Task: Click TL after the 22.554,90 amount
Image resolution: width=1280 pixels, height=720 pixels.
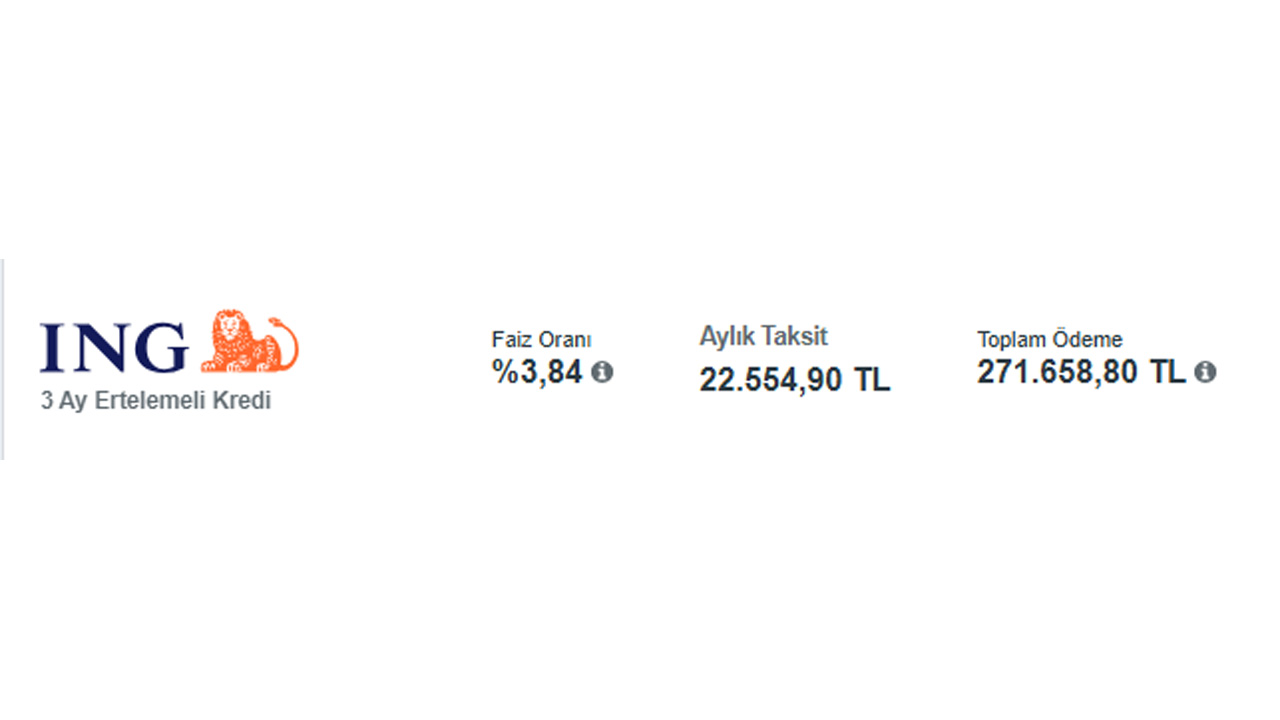Action: click(872, 380)
